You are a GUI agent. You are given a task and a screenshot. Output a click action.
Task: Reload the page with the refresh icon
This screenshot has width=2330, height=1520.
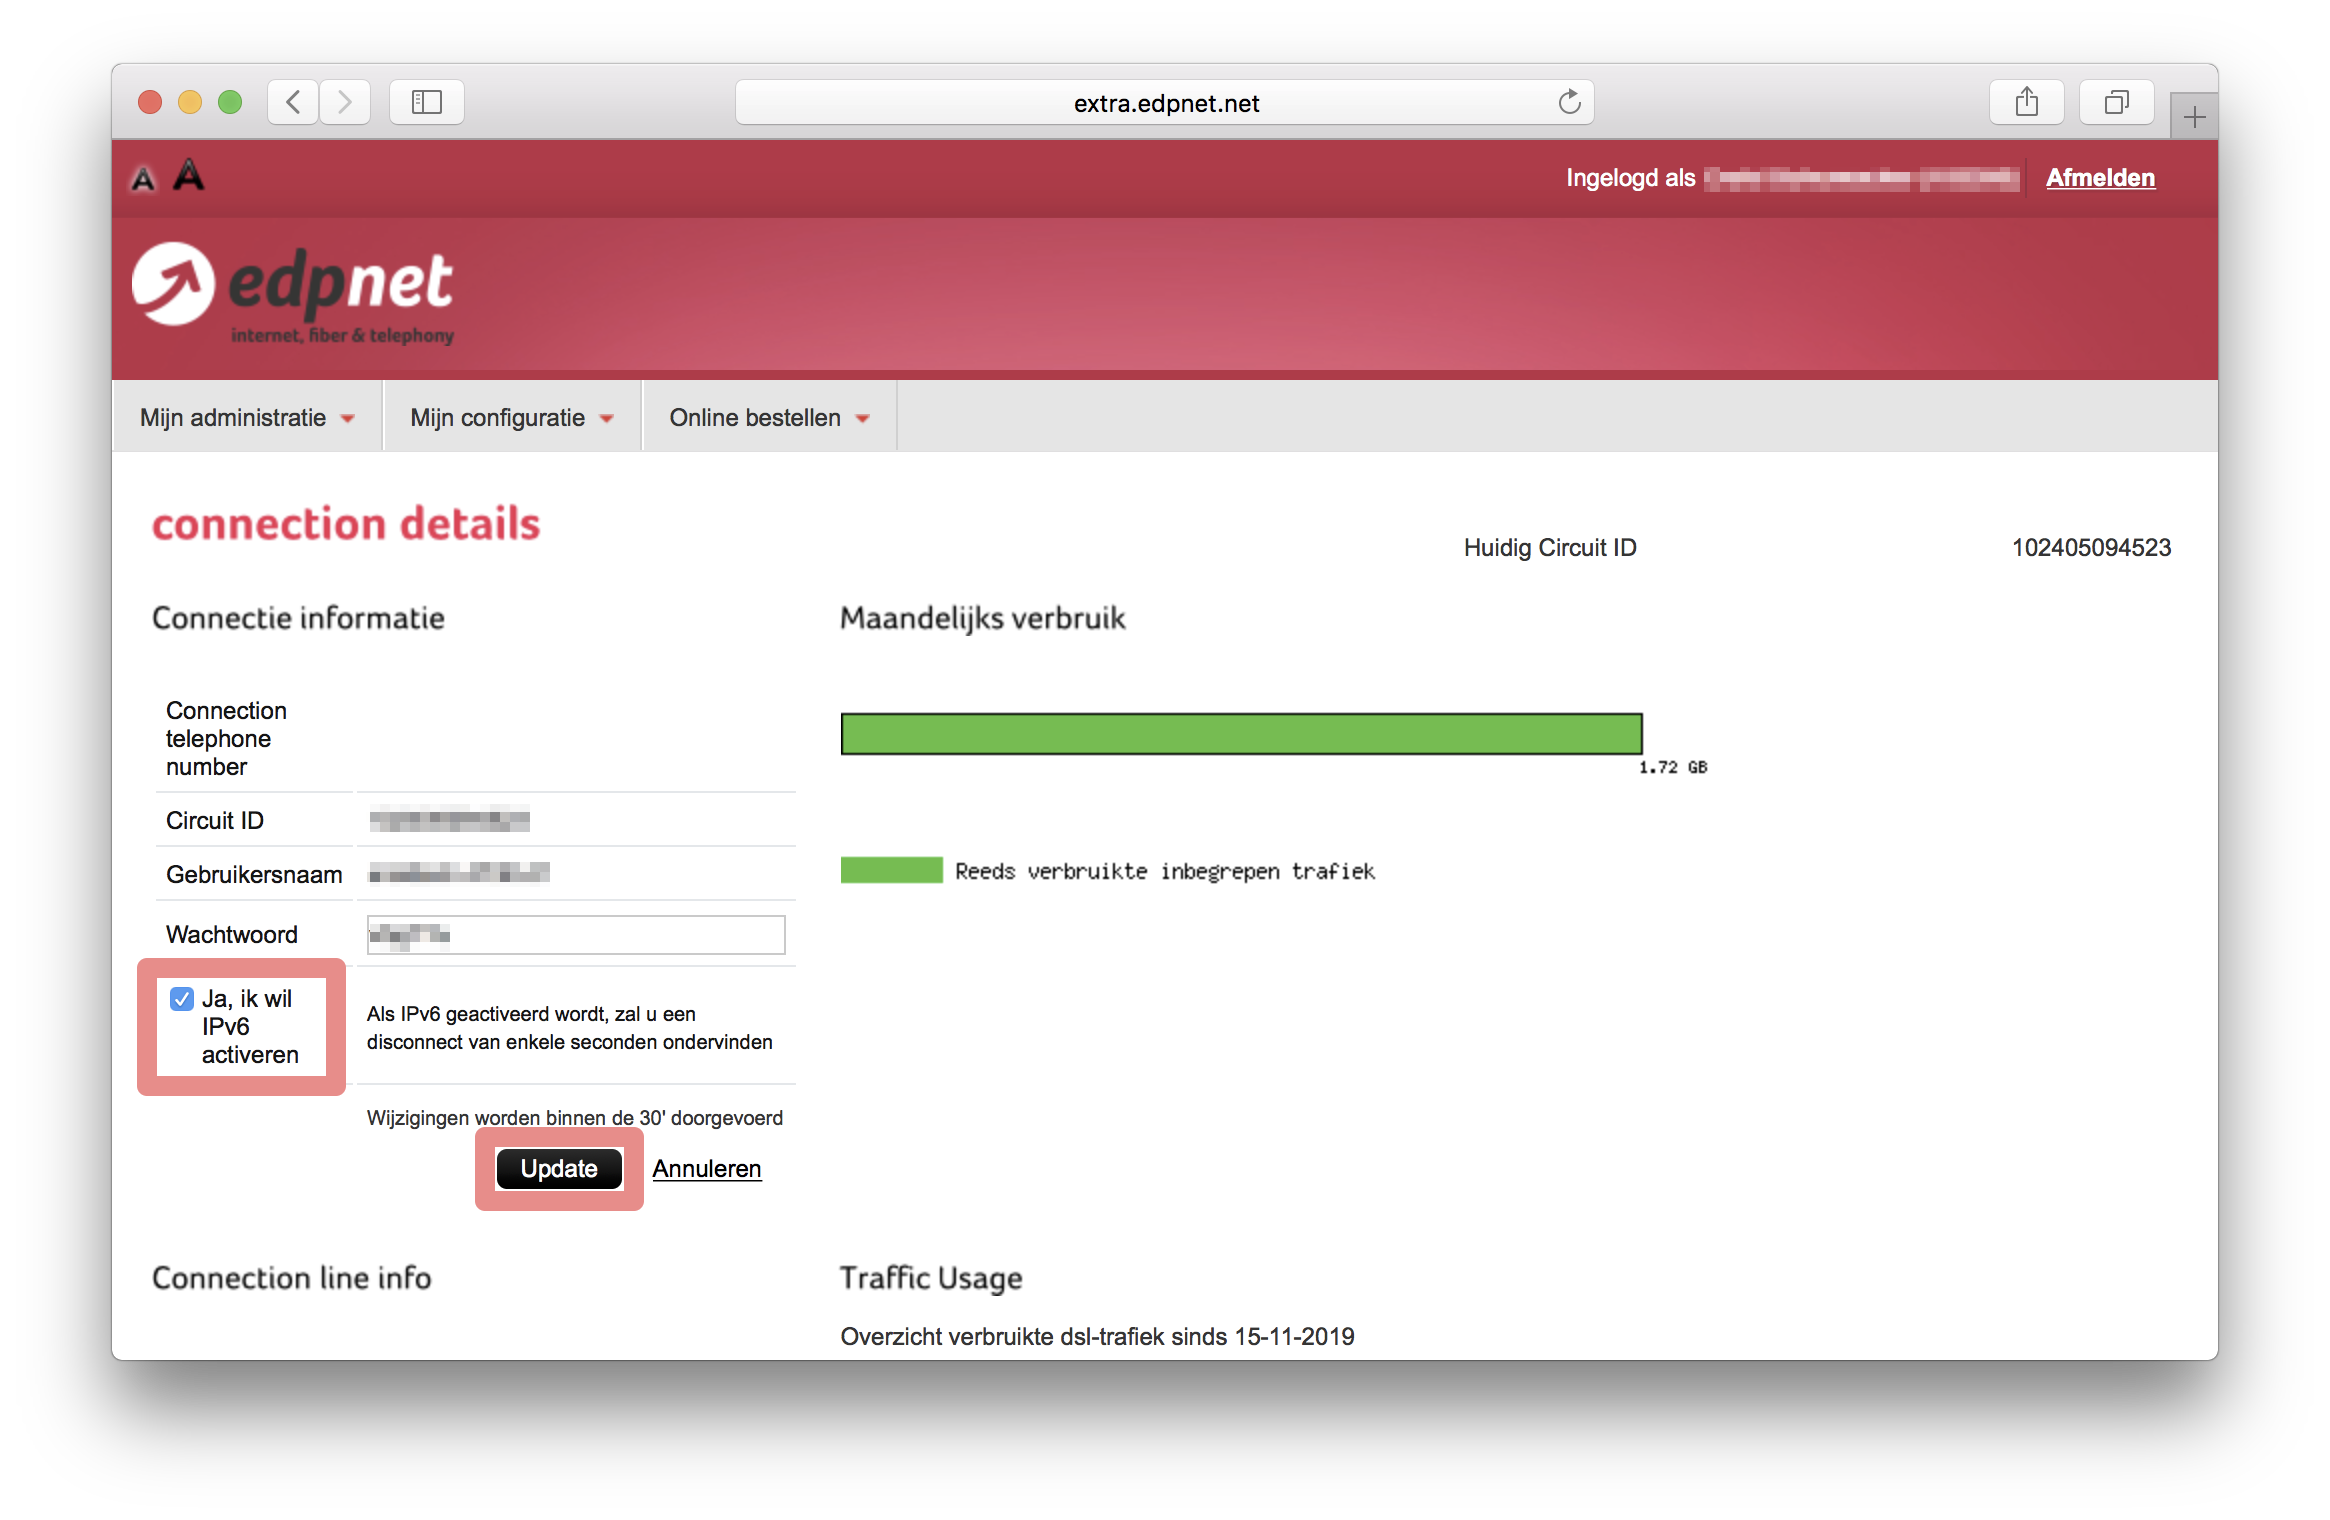[1569, 102]
